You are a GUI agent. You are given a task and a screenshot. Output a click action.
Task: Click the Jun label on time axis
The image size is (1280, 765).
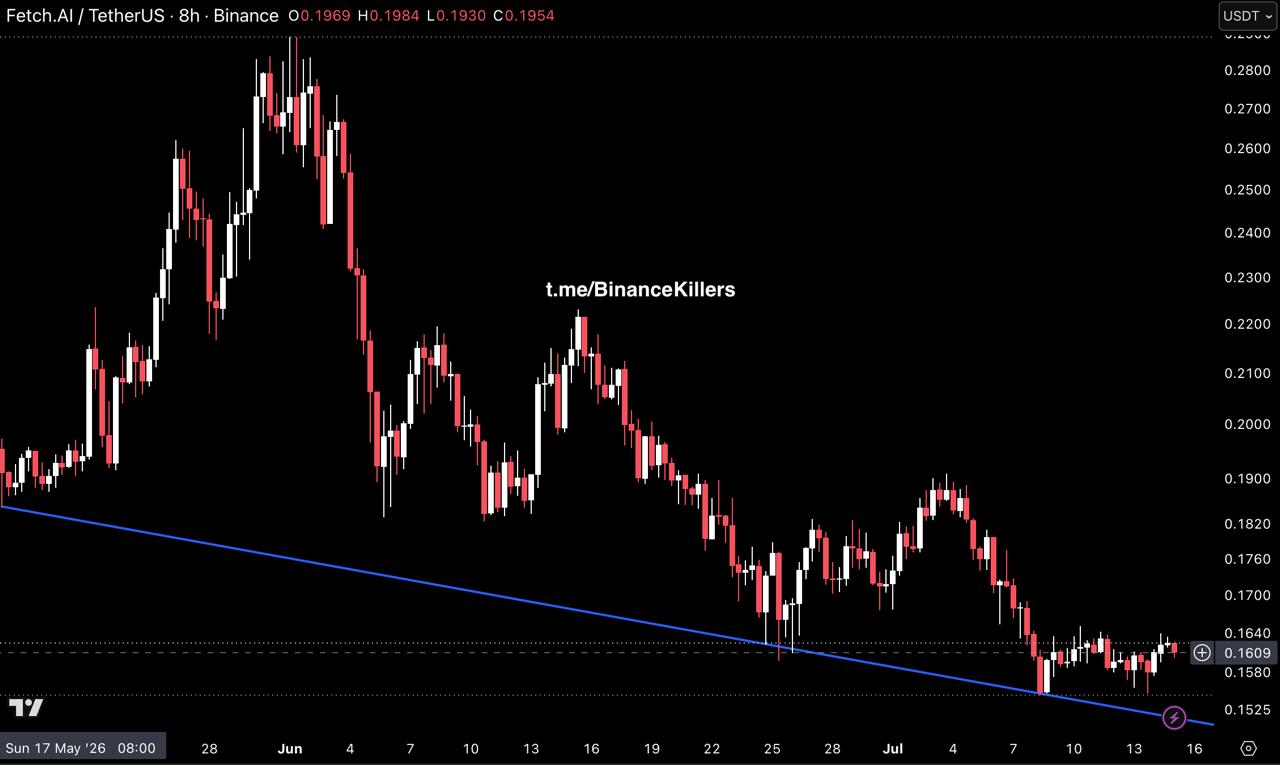click(289, 748)
